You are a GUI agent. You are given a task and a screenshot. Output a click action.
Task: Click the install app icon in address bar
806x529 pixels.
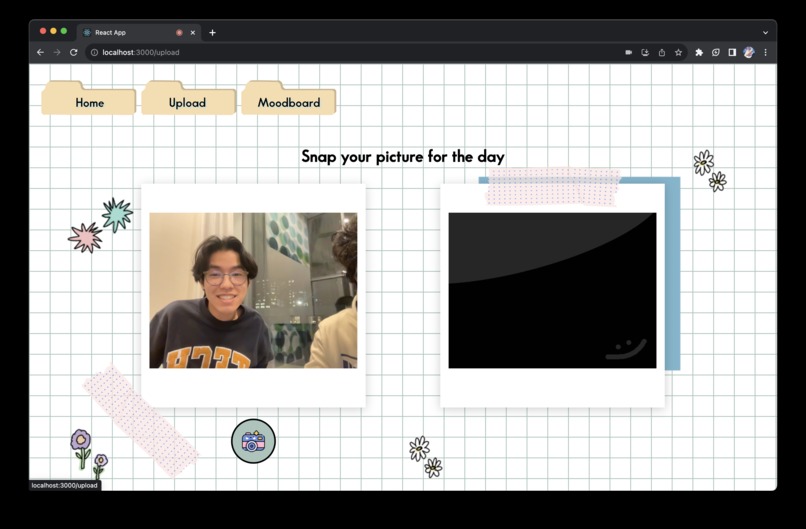[x=645, y=52]
